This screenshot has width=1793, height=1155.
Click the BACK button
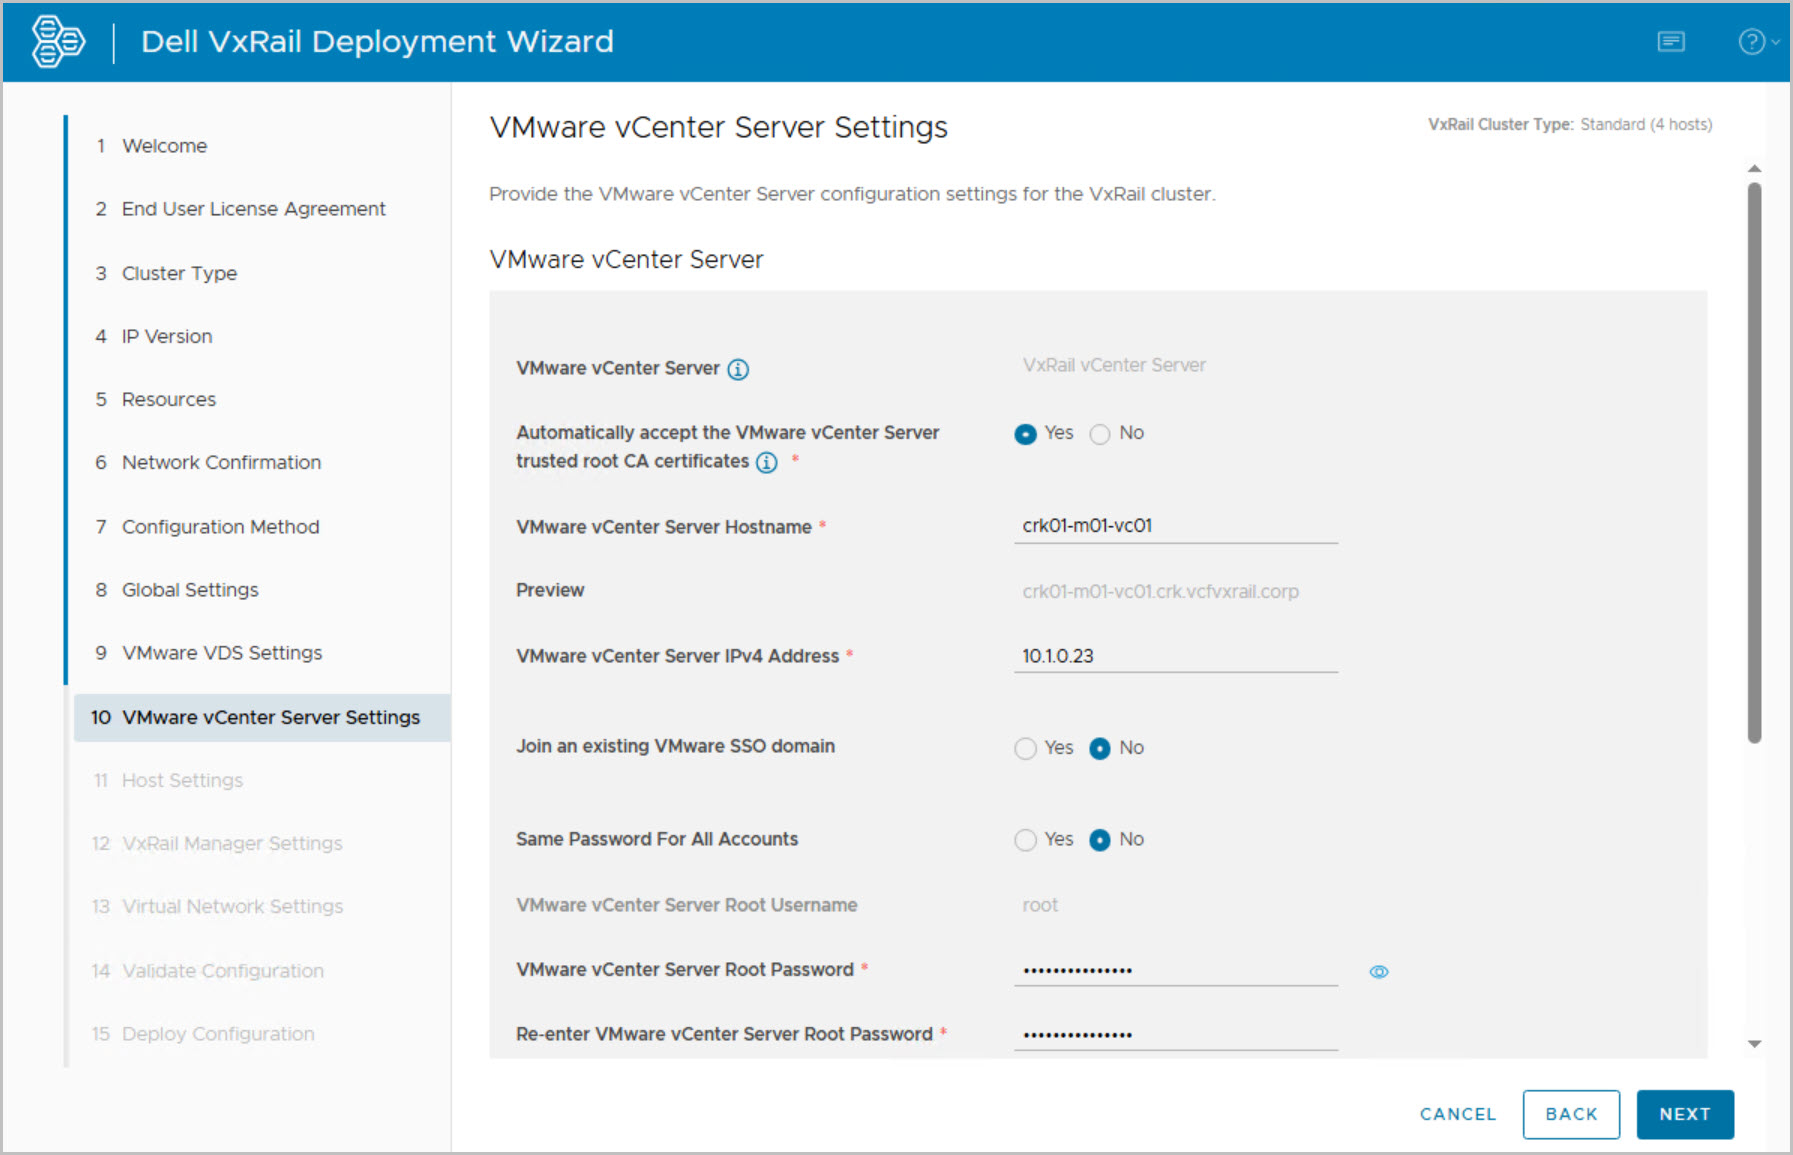click(1570, 1114)
